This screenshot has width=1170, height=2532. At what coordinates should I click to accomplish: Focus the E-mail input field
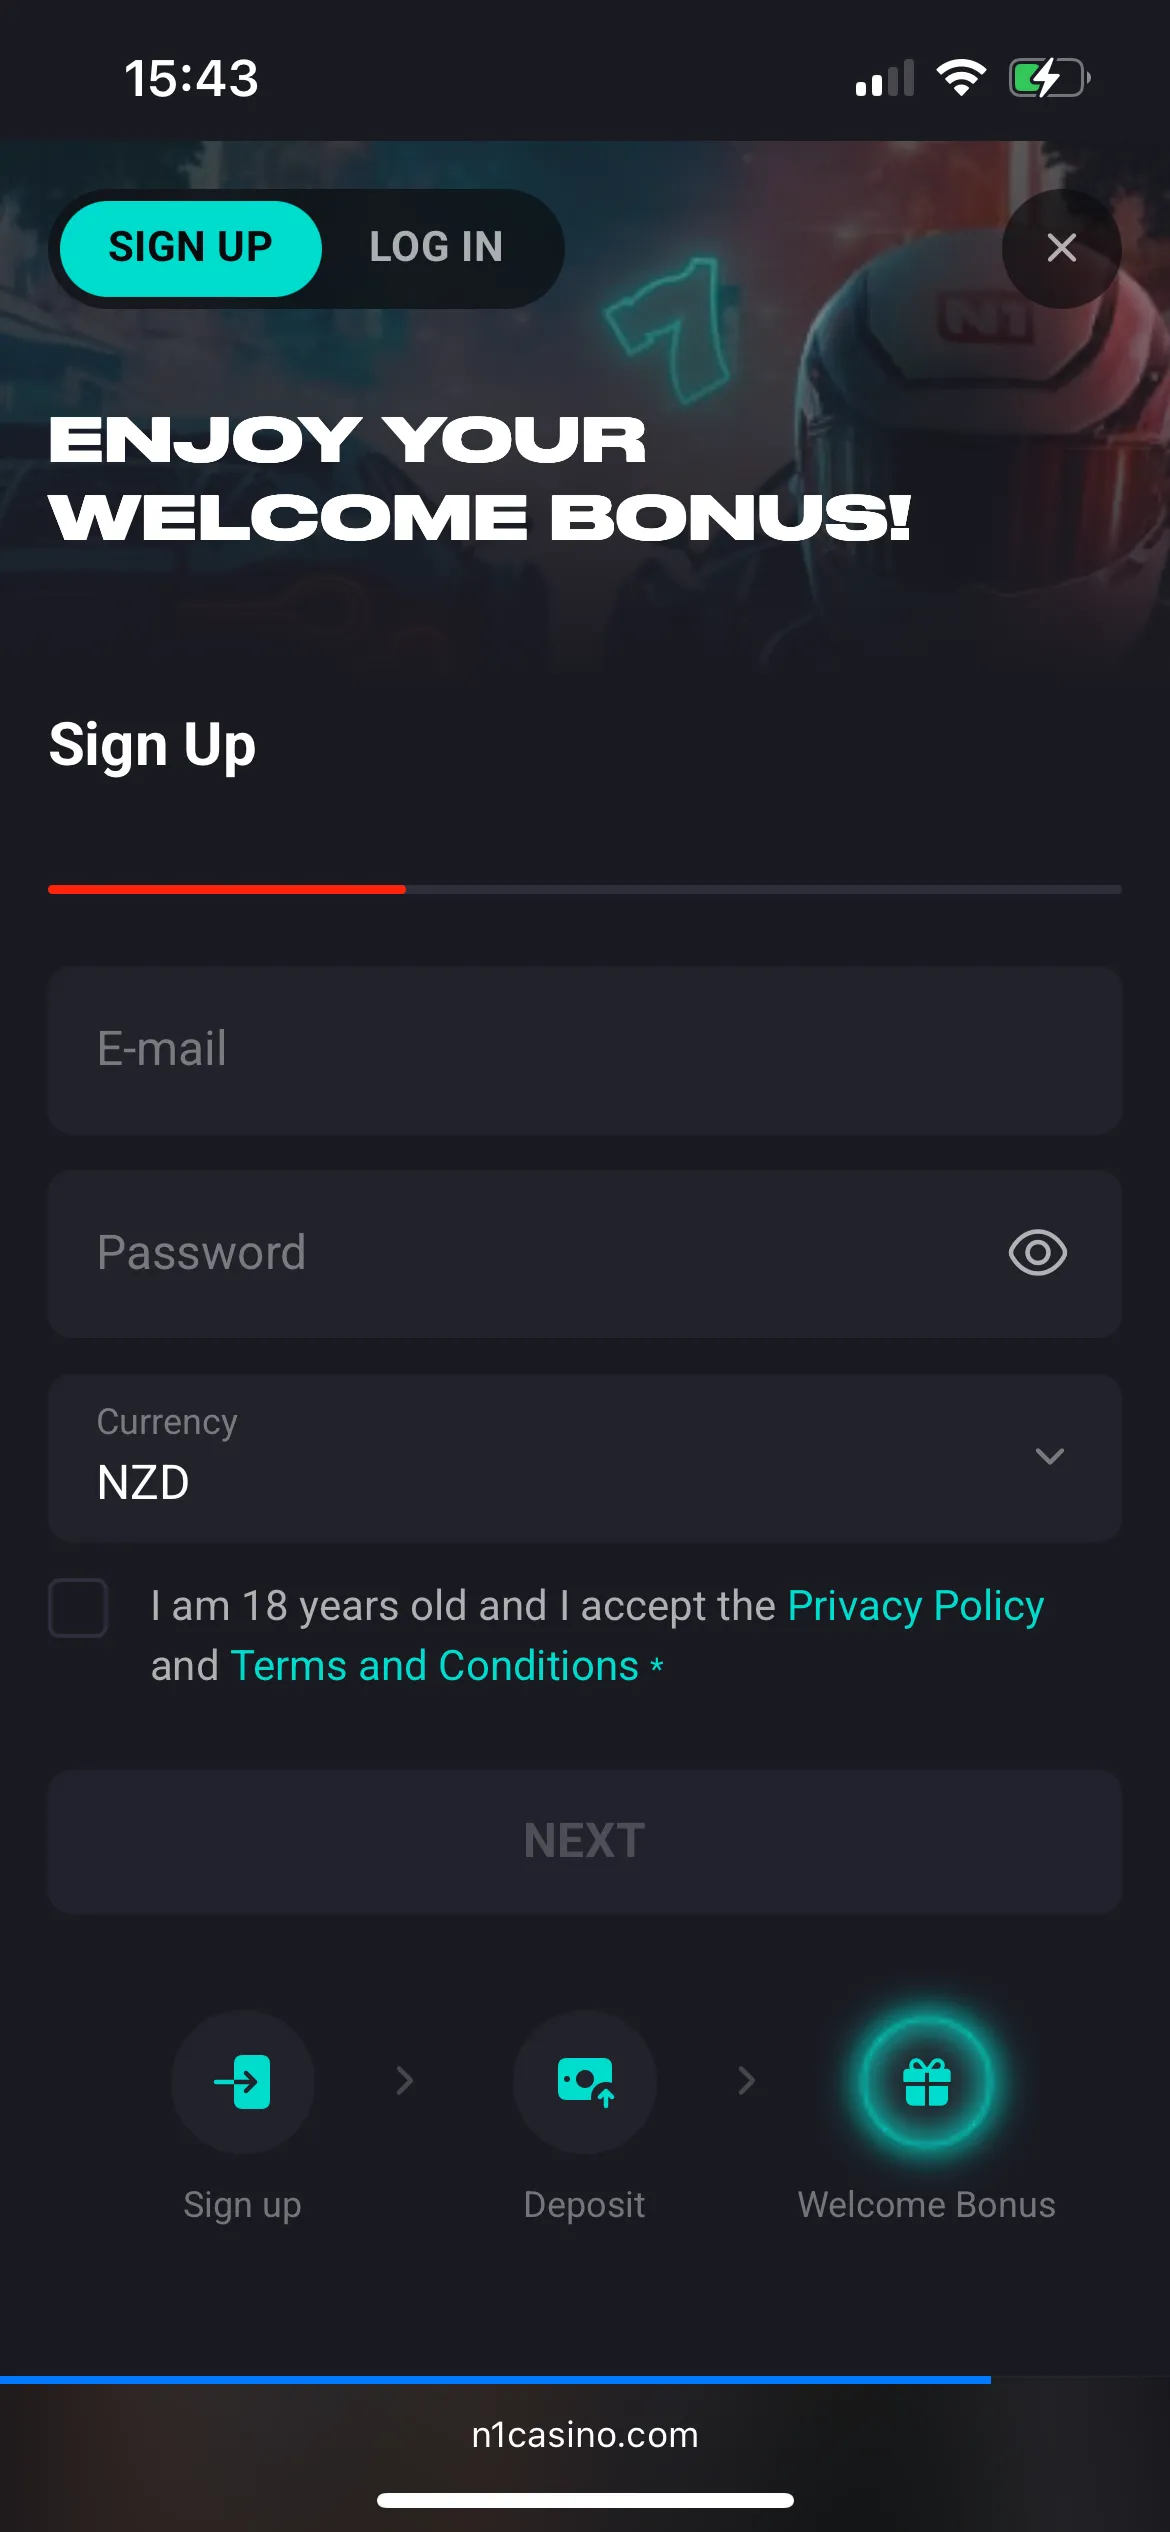tap(585, 1050)
